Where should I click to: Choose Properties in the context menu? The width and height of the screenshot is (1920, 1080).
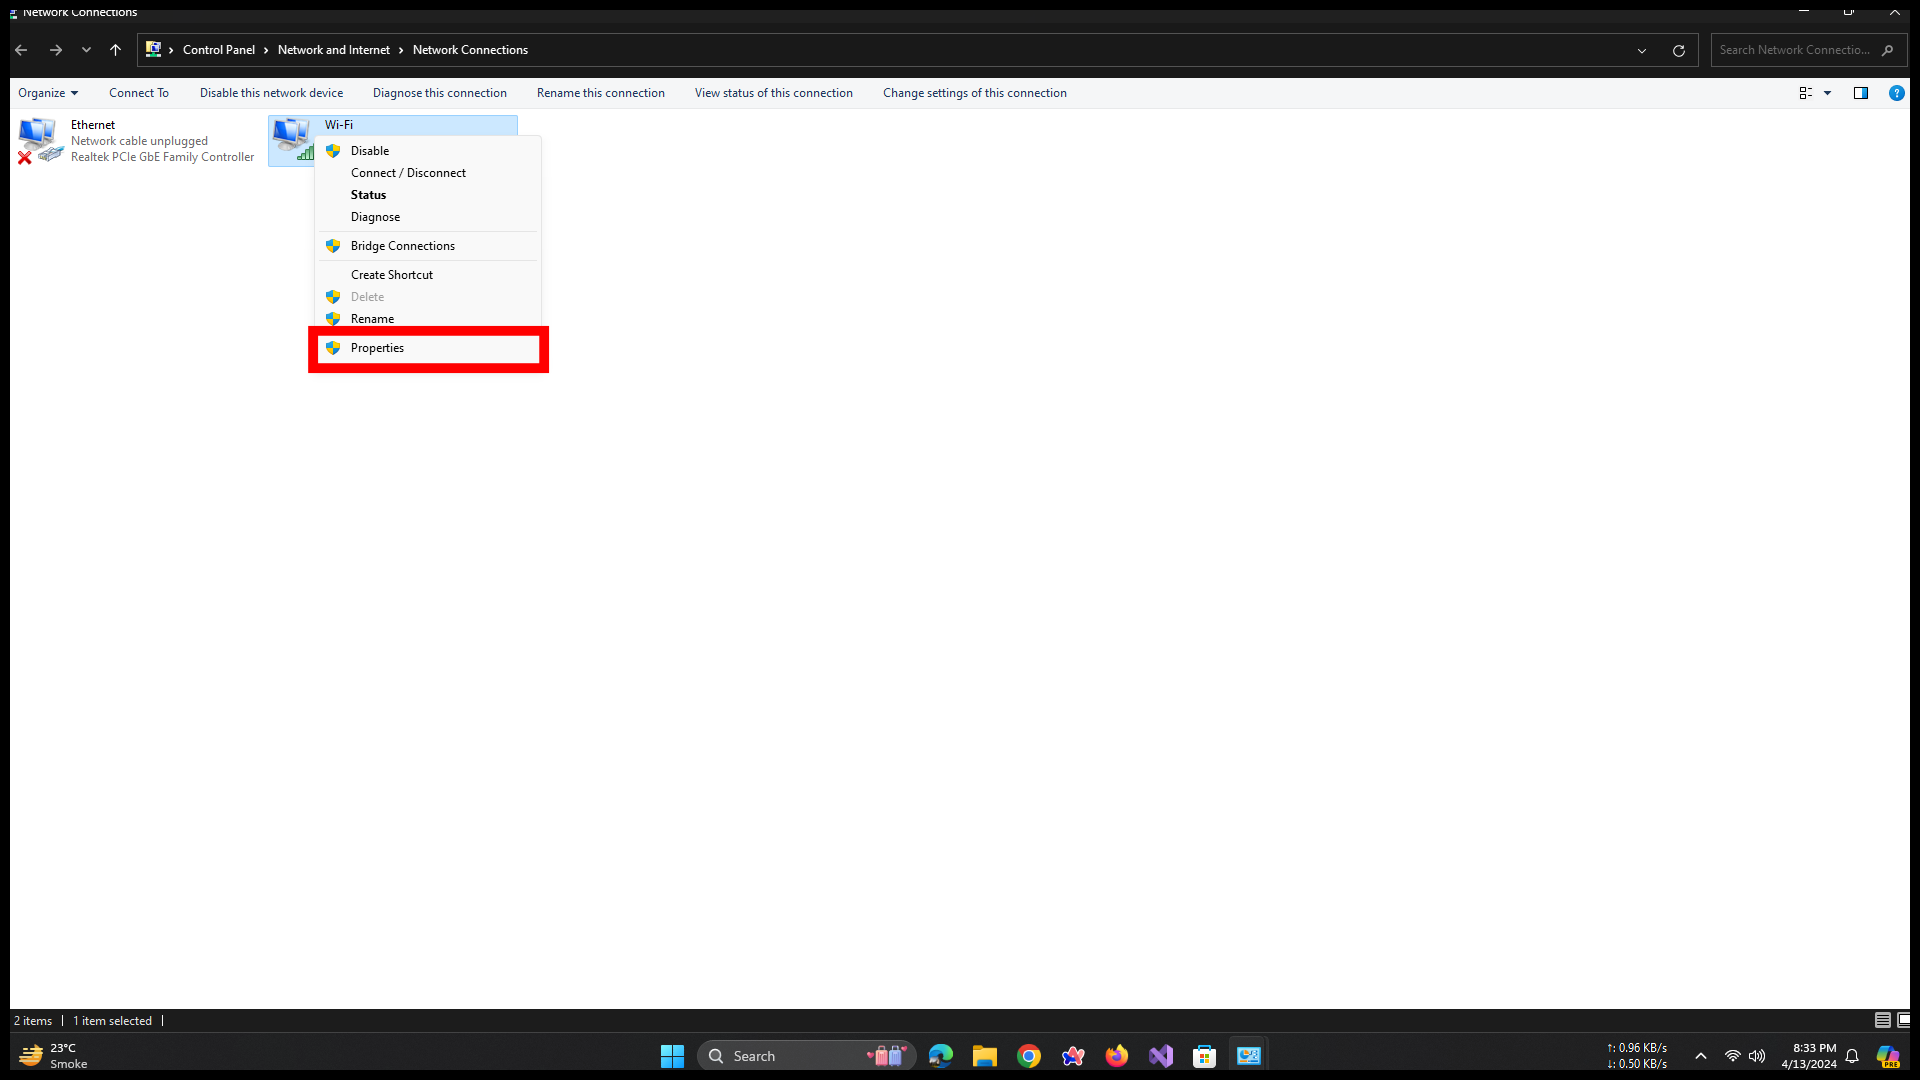tap(378, 348)
